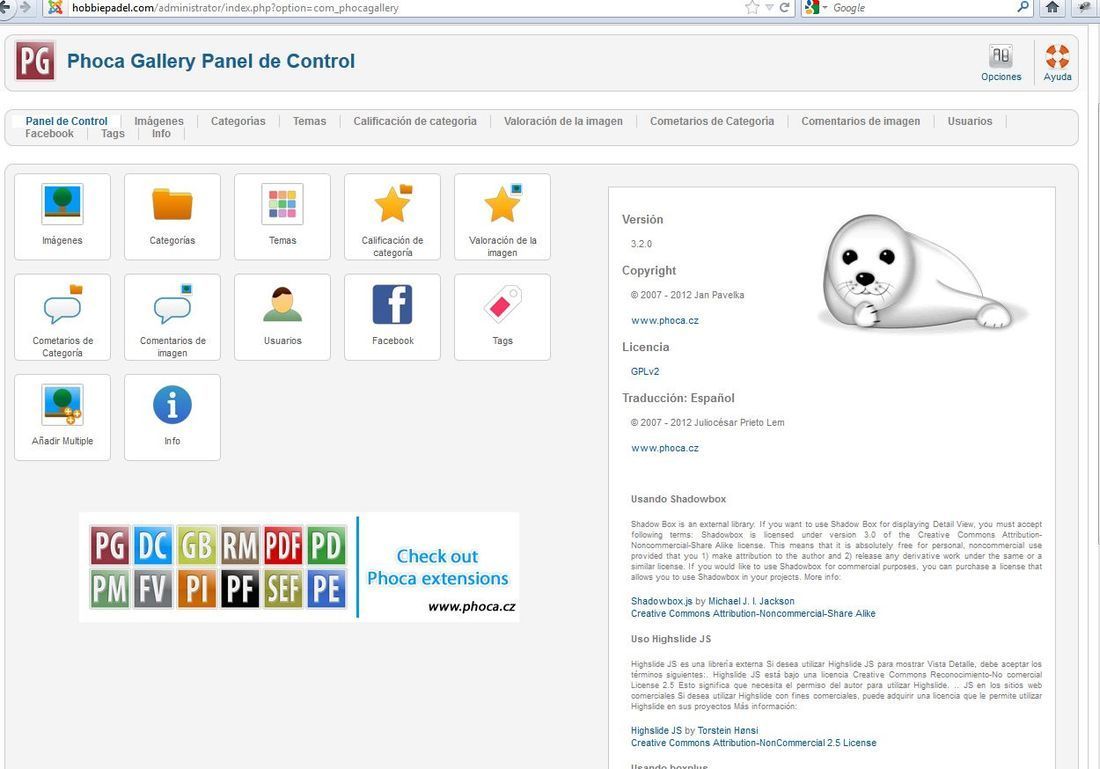
Task: Go to the Imágenes menu item
Action: pos(159,121)
